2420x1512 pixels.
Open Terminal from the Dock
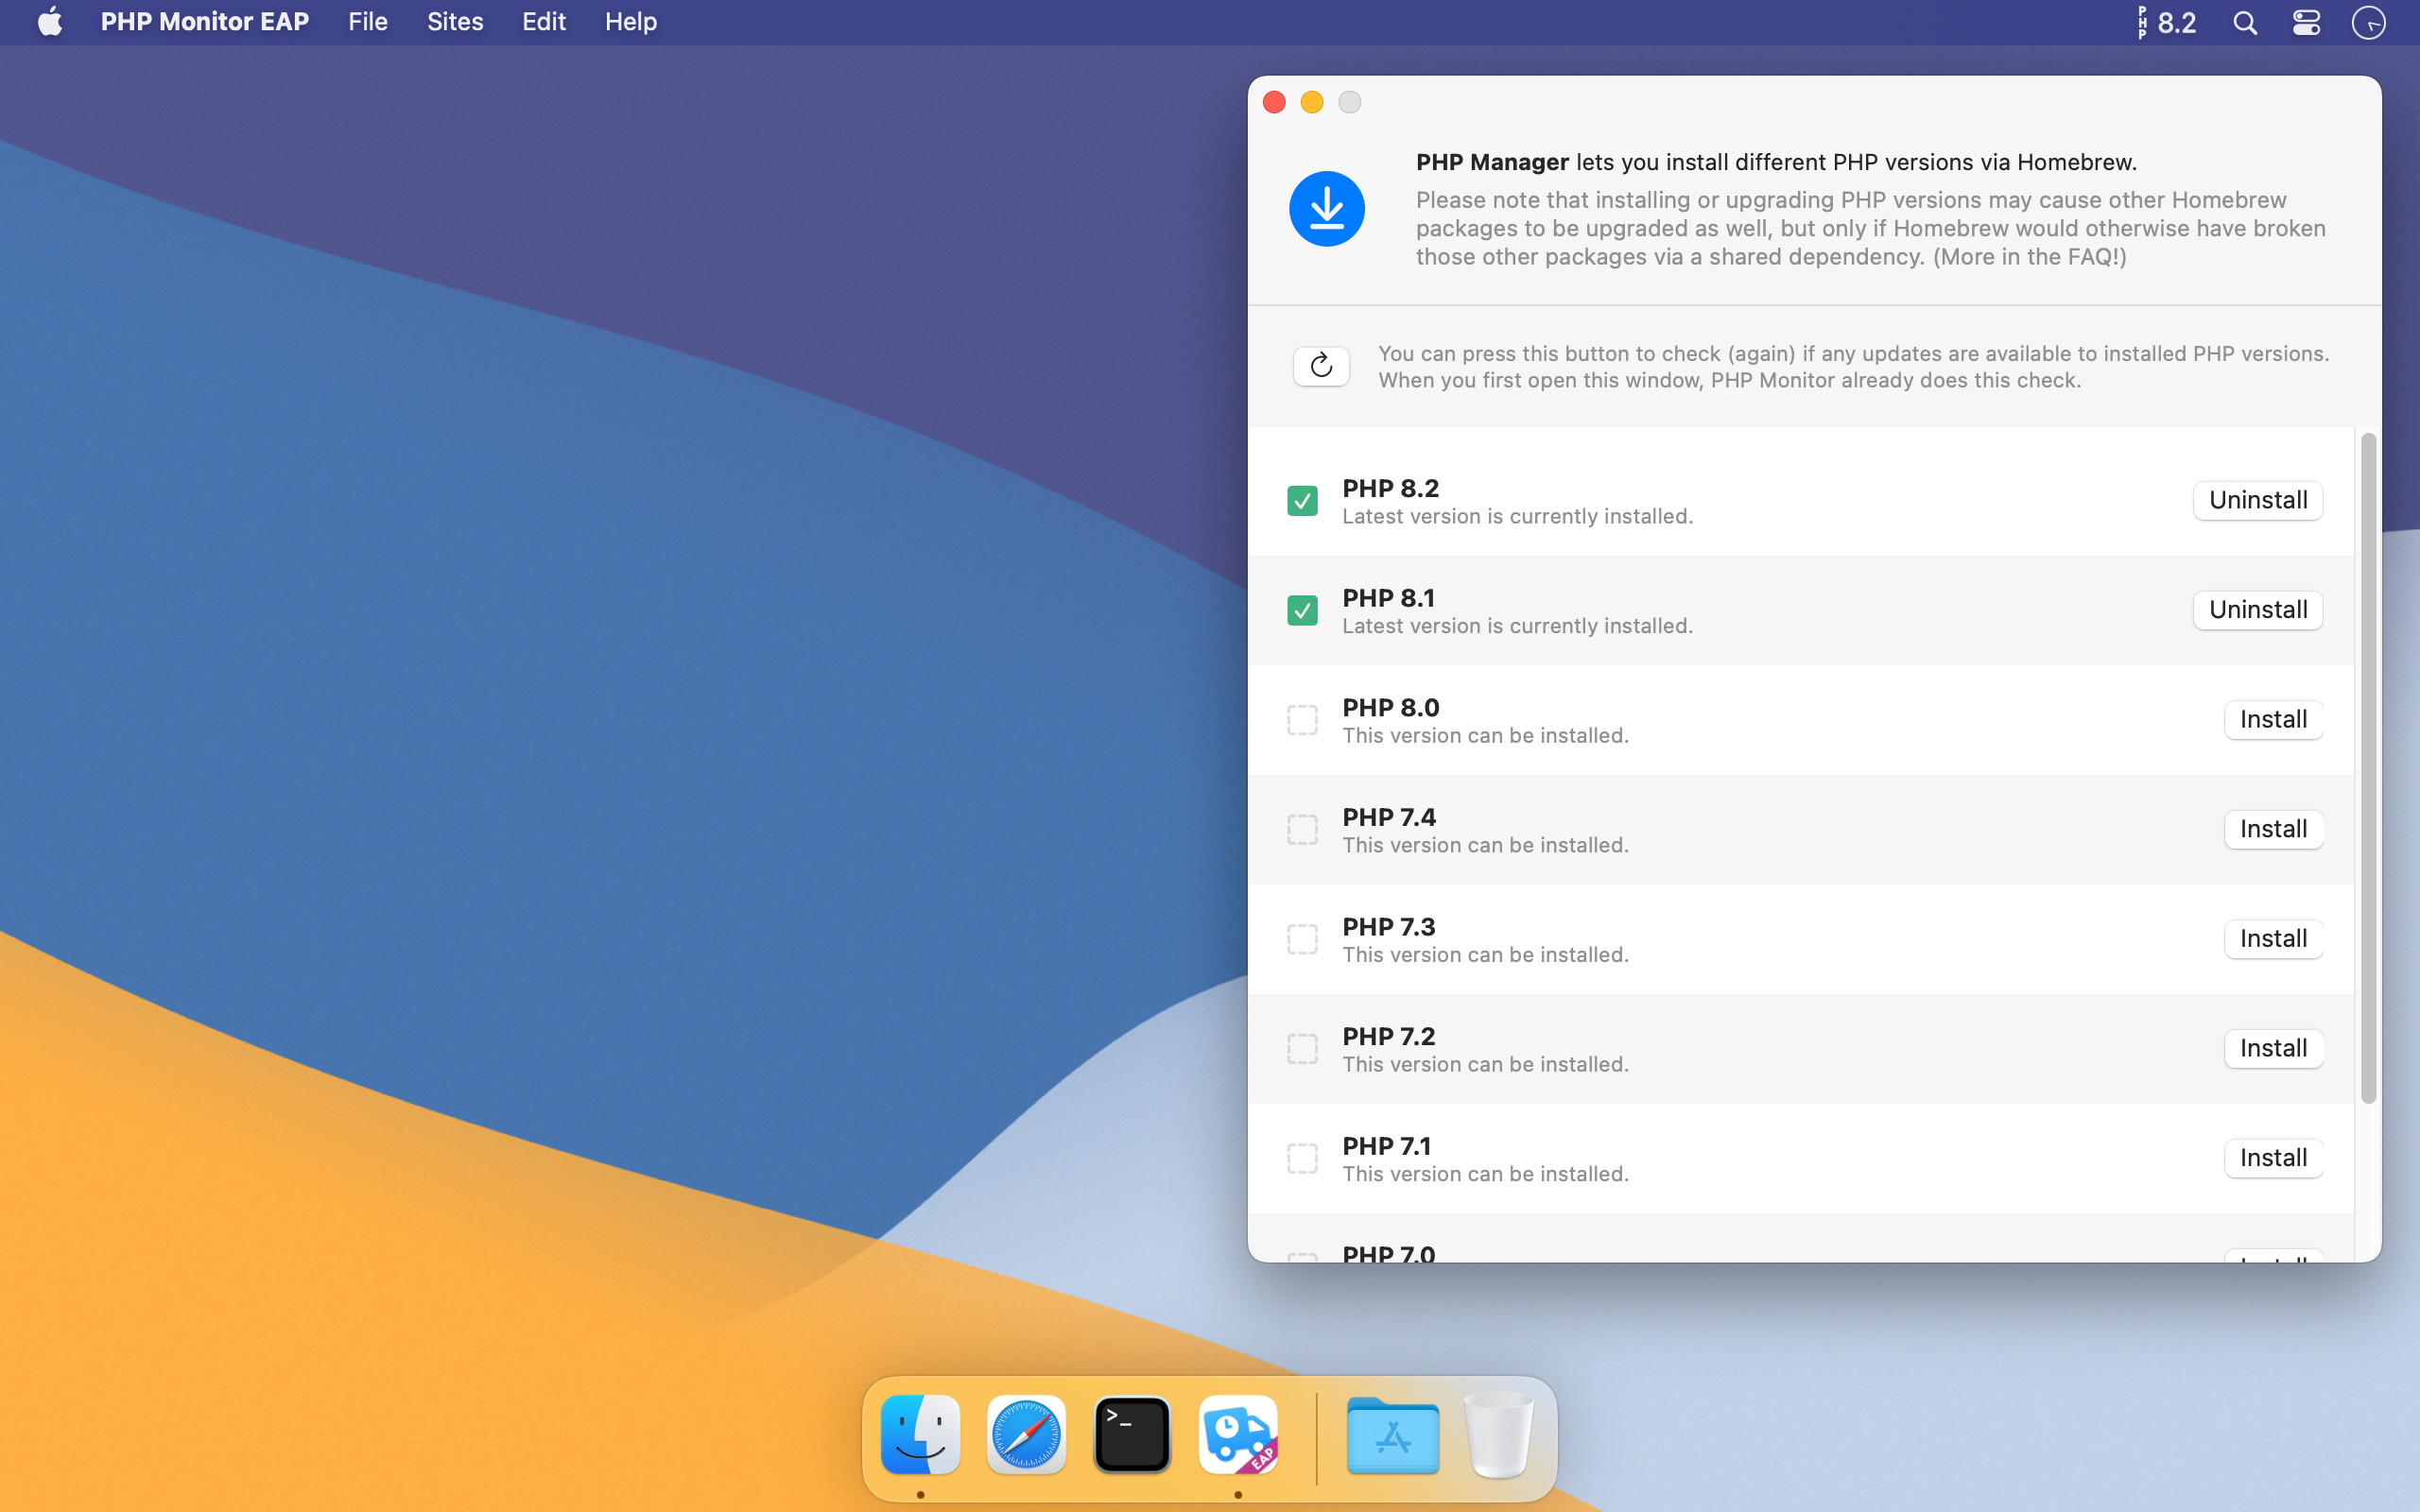[1132, 1435]
